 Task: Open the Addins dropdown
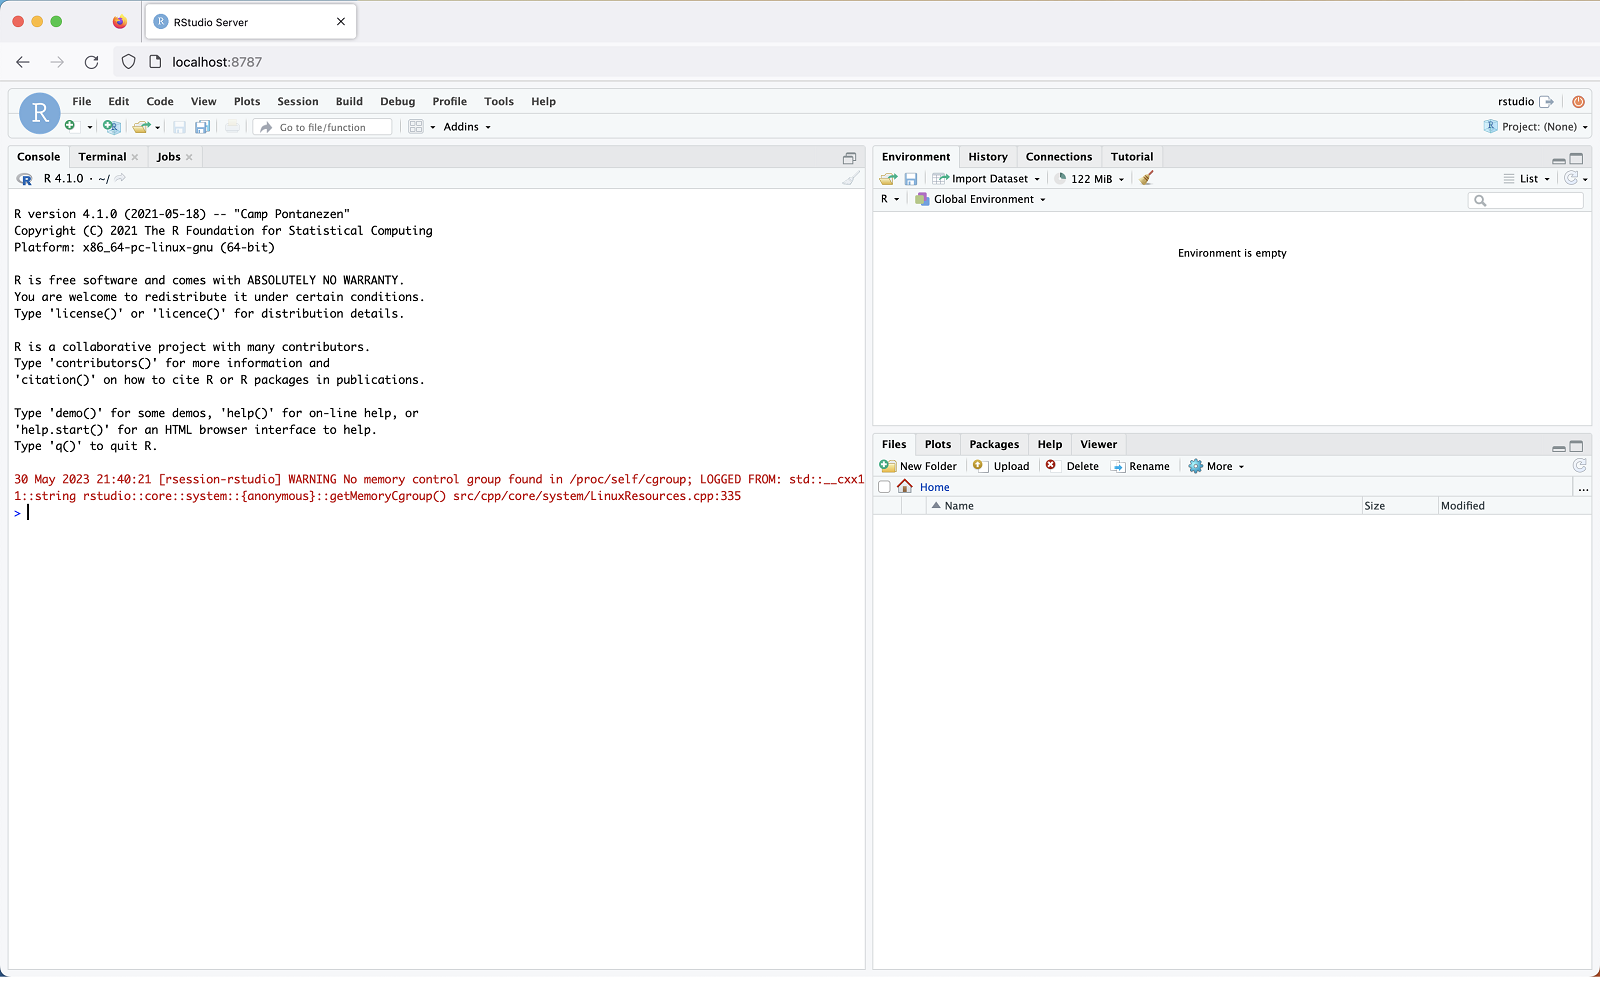point(467,127)
